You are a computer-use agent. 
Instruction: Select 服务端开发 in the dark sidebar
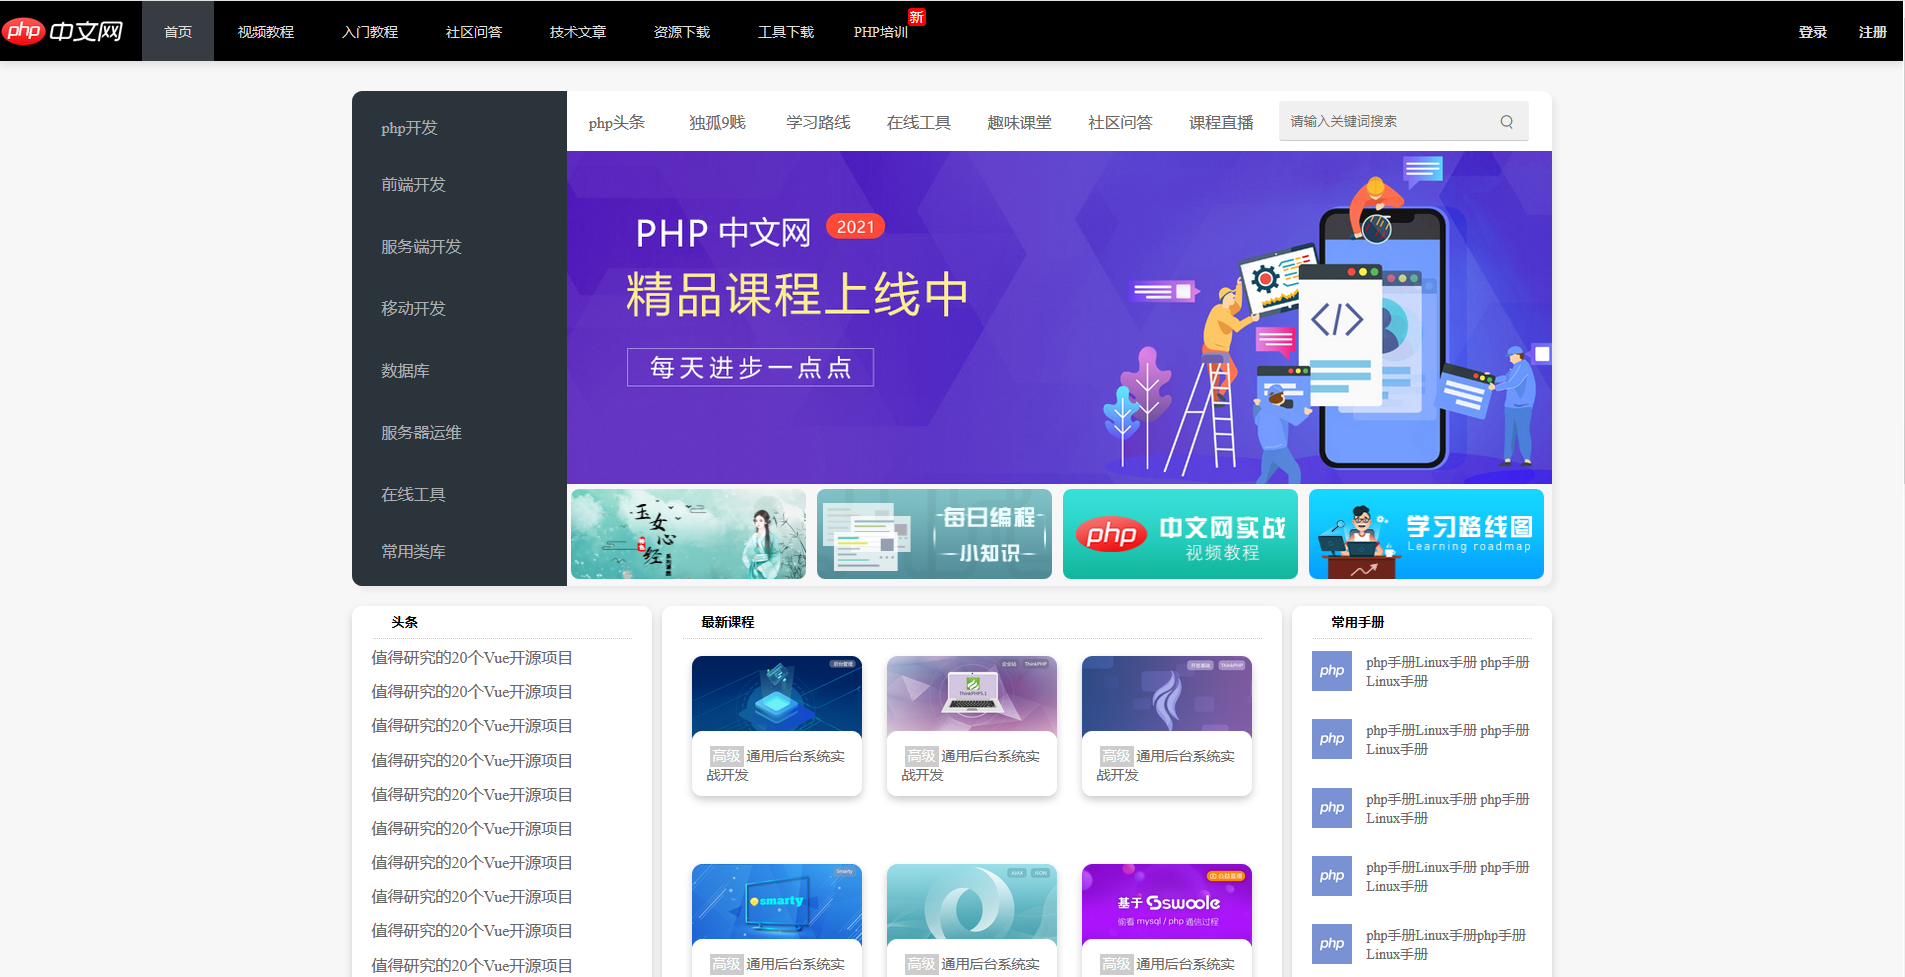point(421,247)
